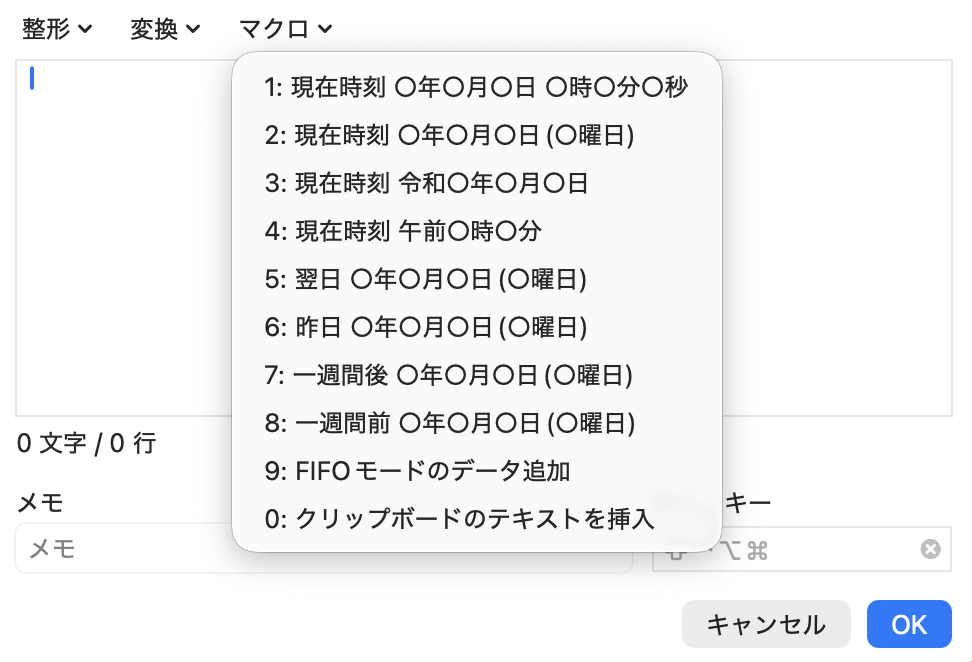Collapse the マクロ dropdown menu
972x662 pixels.
[x=285, y=29]
